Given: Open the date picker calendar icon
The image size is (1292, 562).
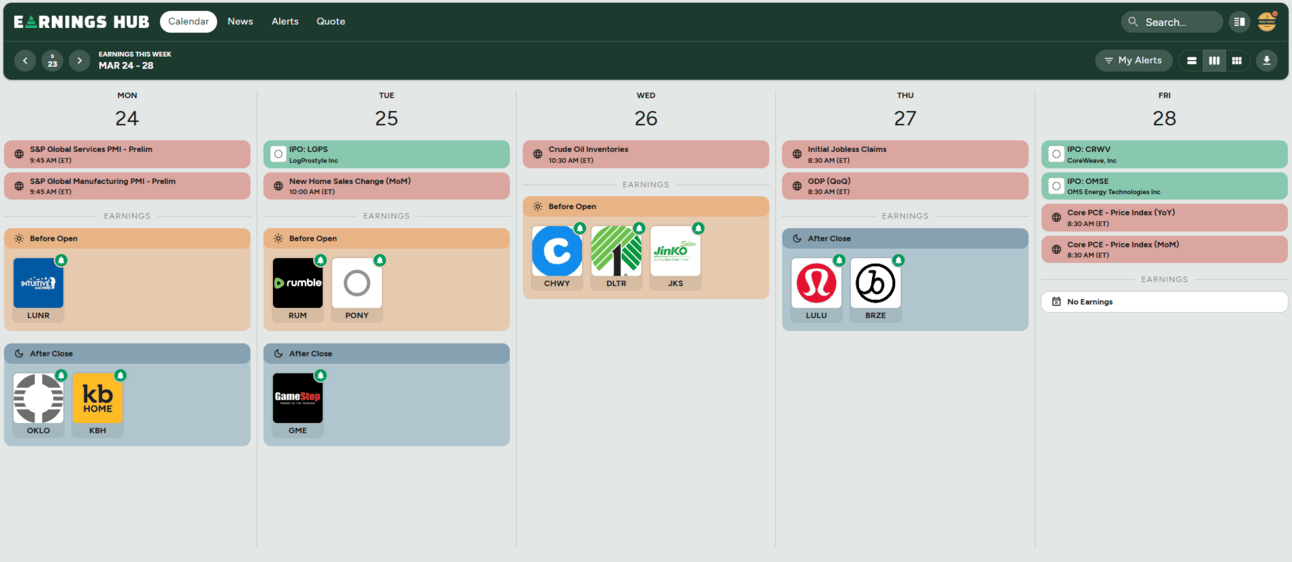Looking at the screenshot, I should (x=52, y=61).
